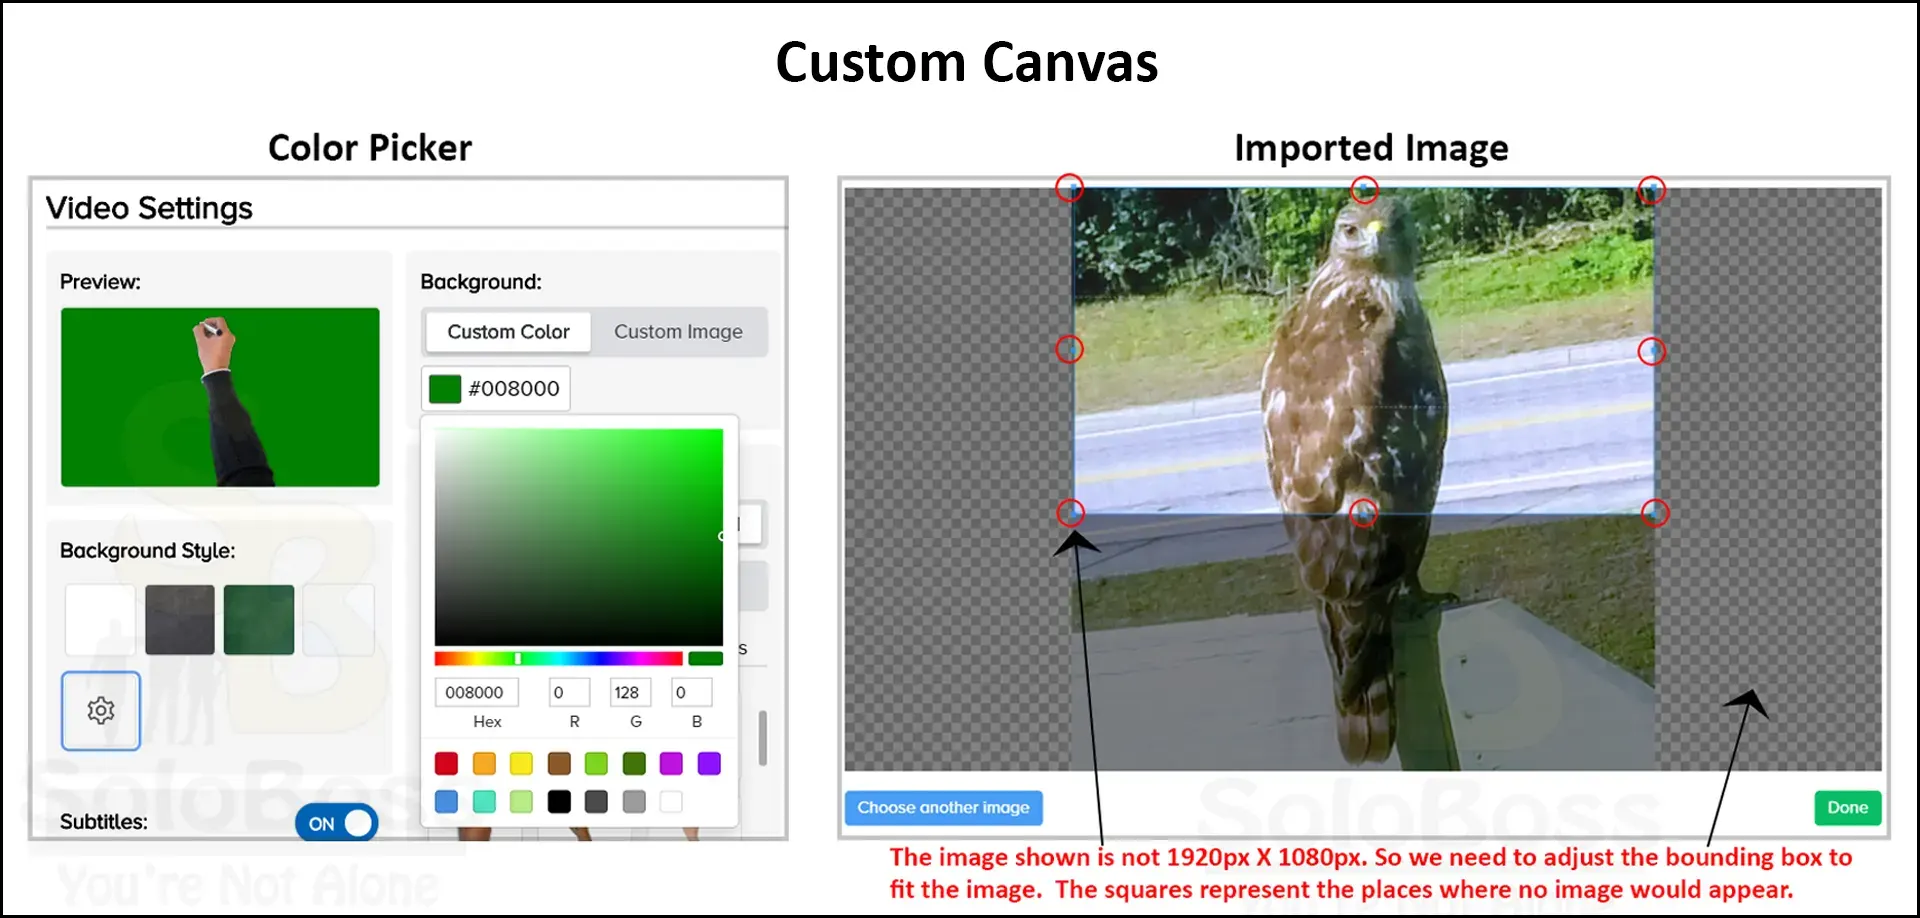The width and height of the screenshot is (1920, 918).
Task: Click the rainbow hue slider bar
Action: (558, 658)
